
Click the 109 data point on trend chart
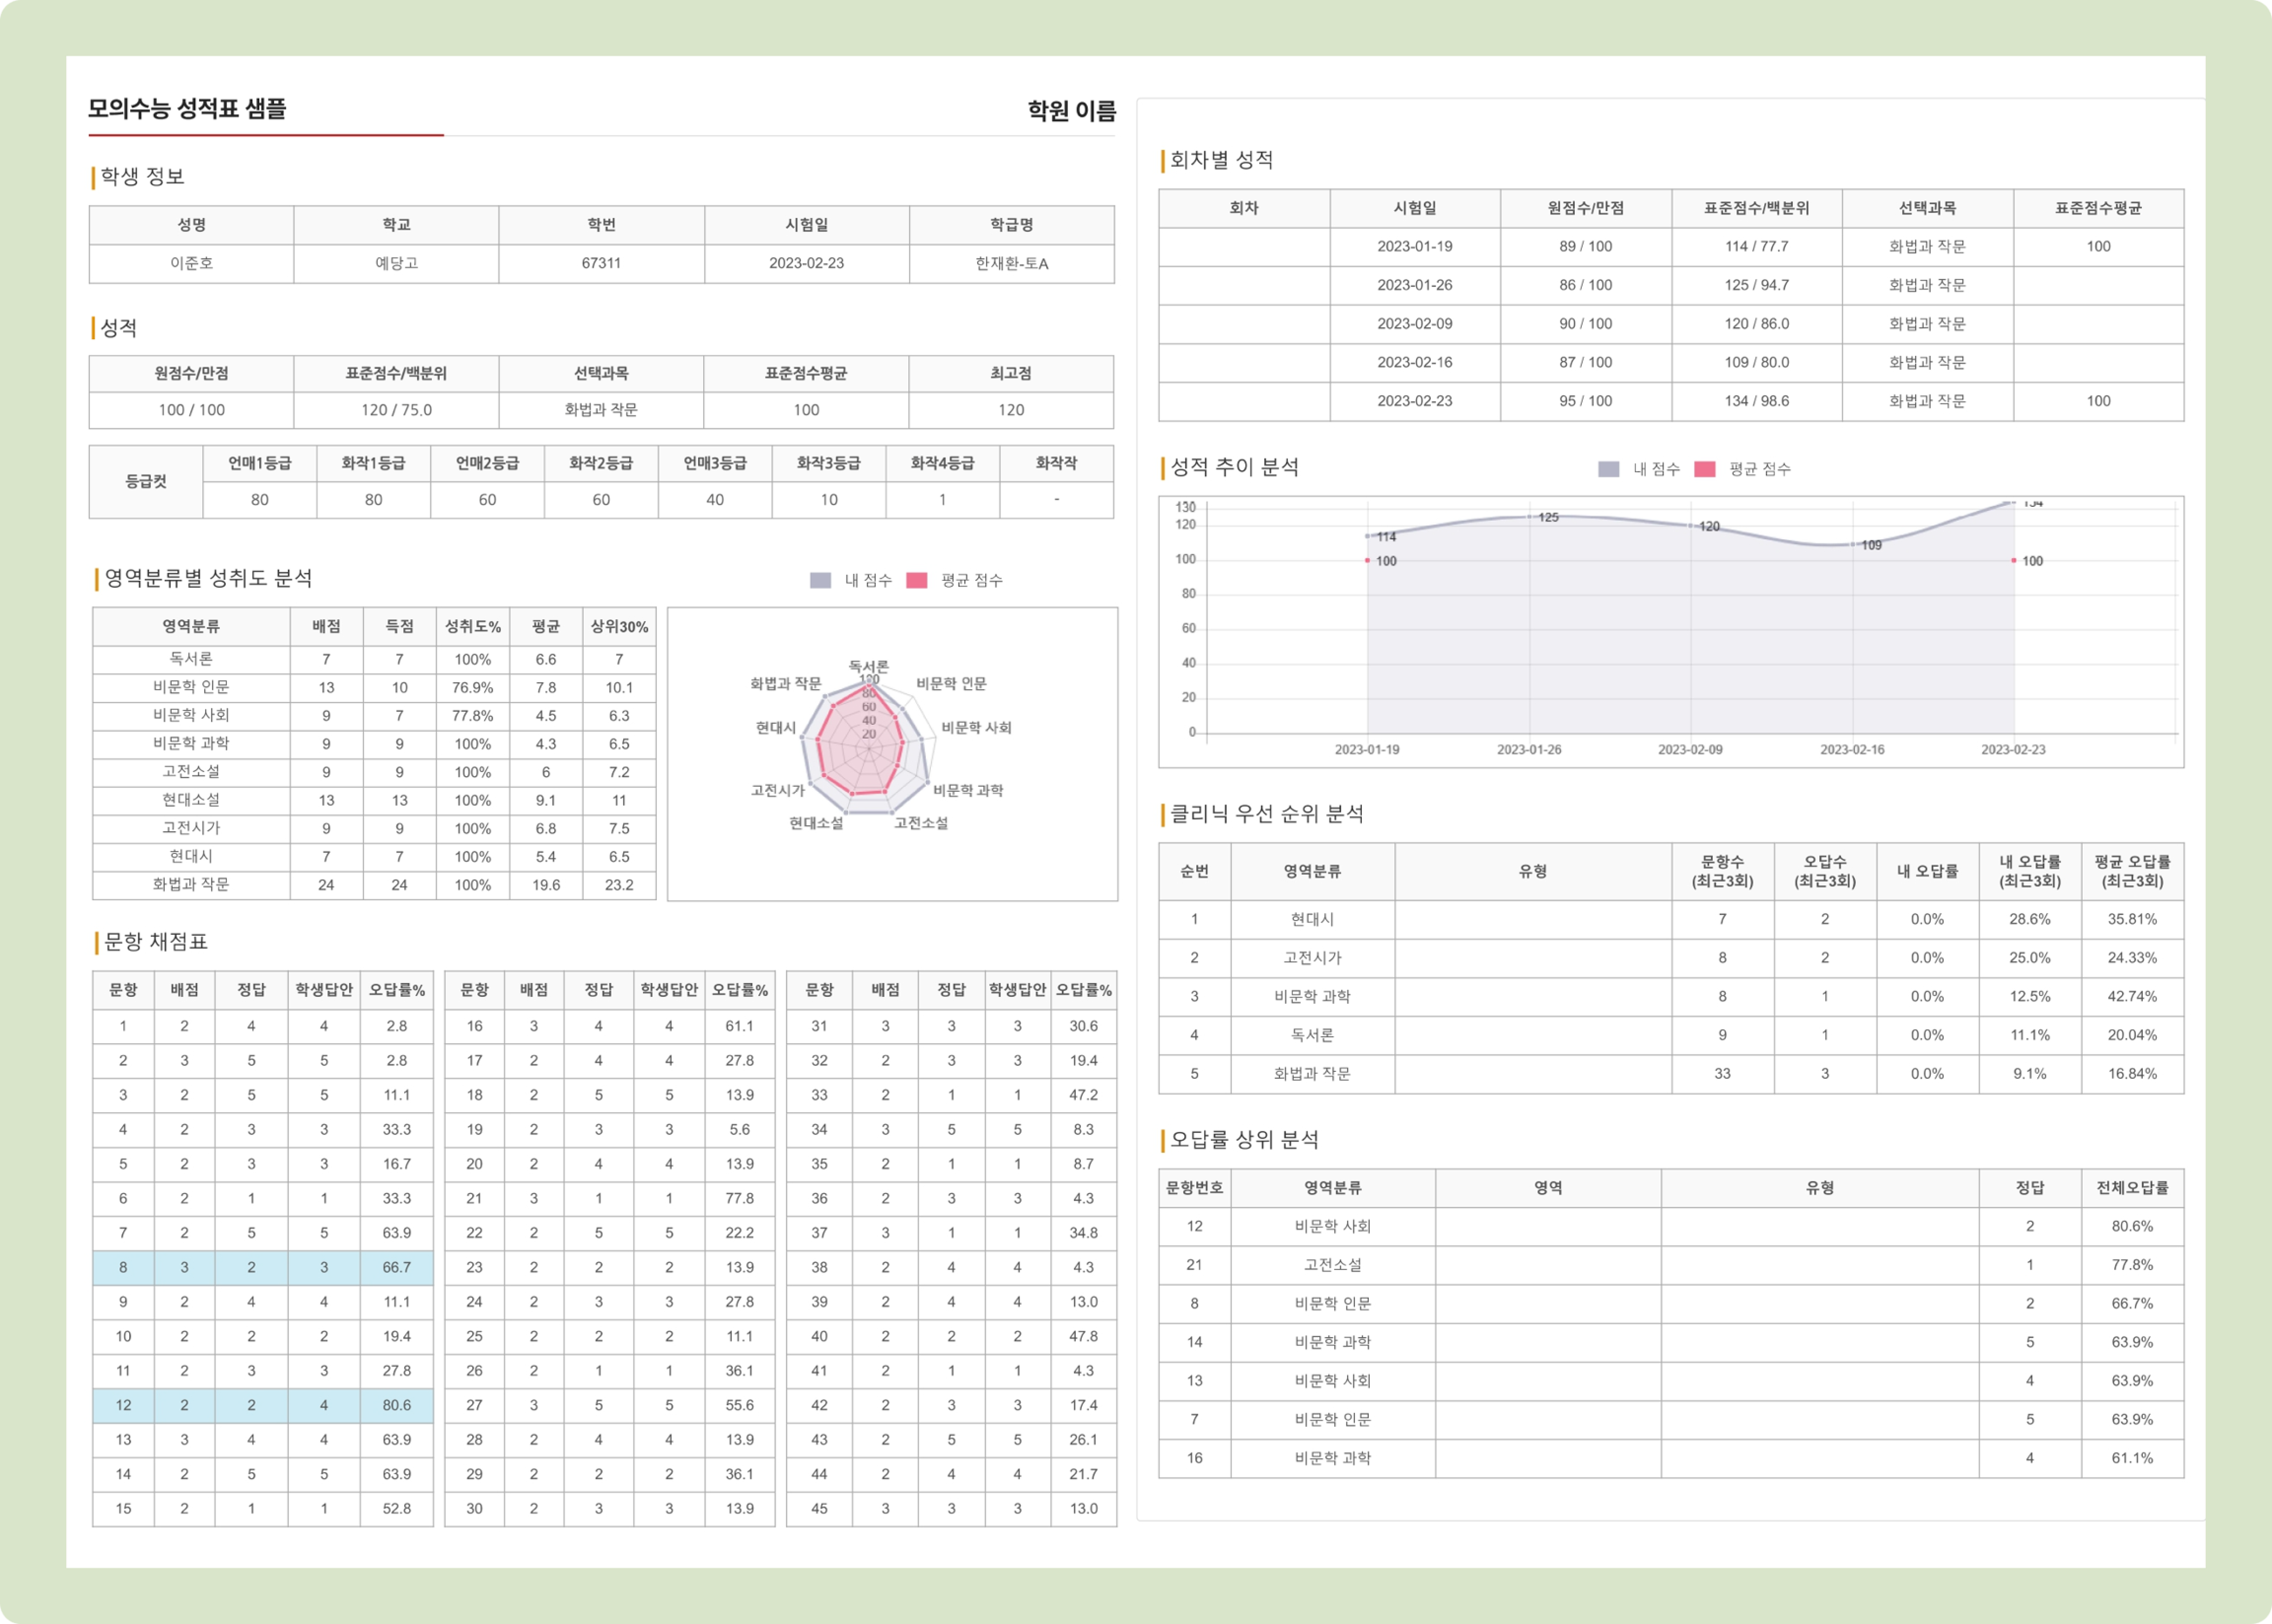coord(1852,545)
